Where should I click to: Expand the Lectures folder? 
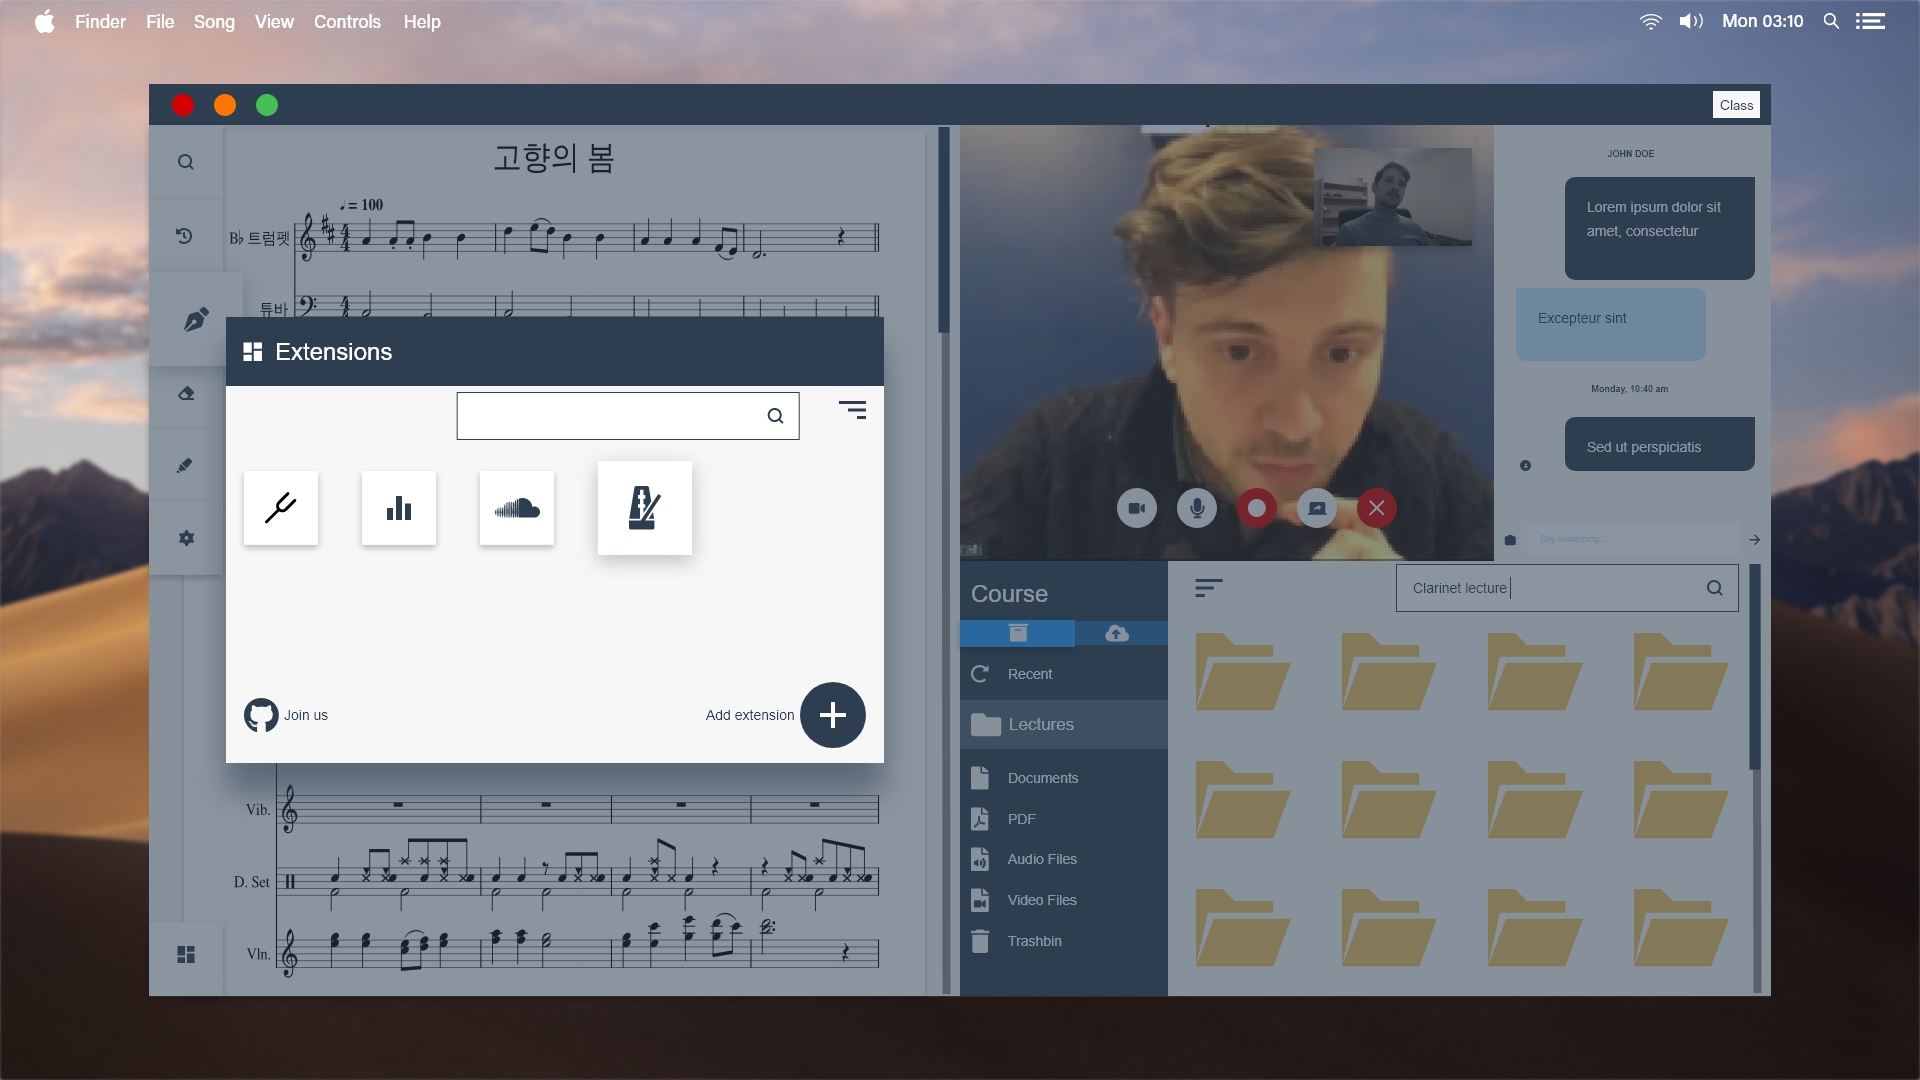(x=1040, y=724)
